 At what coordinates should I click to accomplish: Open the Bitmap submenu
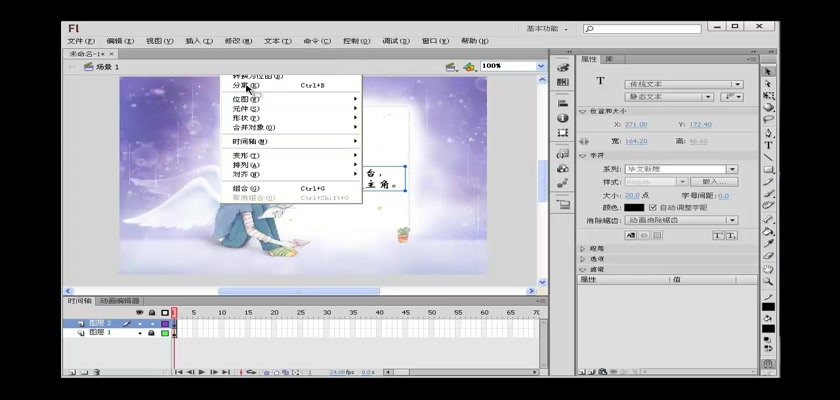click(x=291, y=100)
